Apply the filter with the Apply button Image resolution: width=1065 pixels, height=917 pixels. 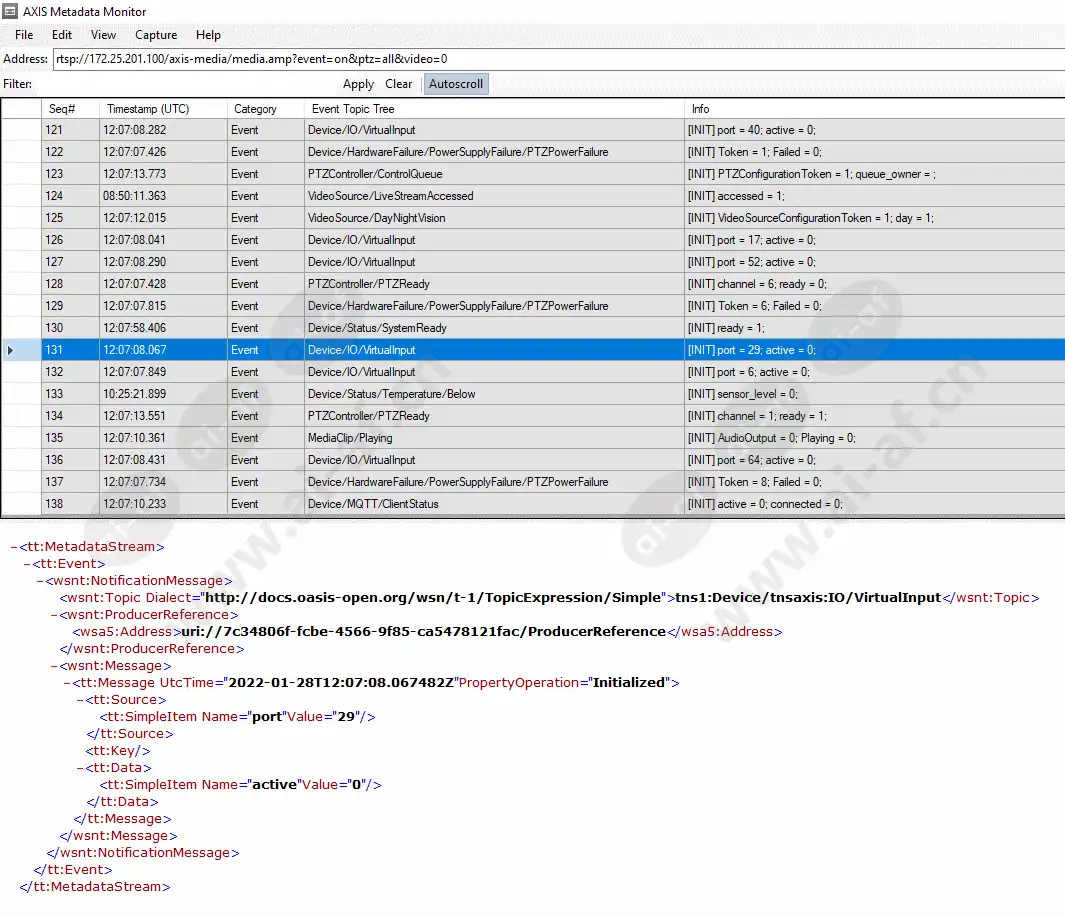coord(358,84)
